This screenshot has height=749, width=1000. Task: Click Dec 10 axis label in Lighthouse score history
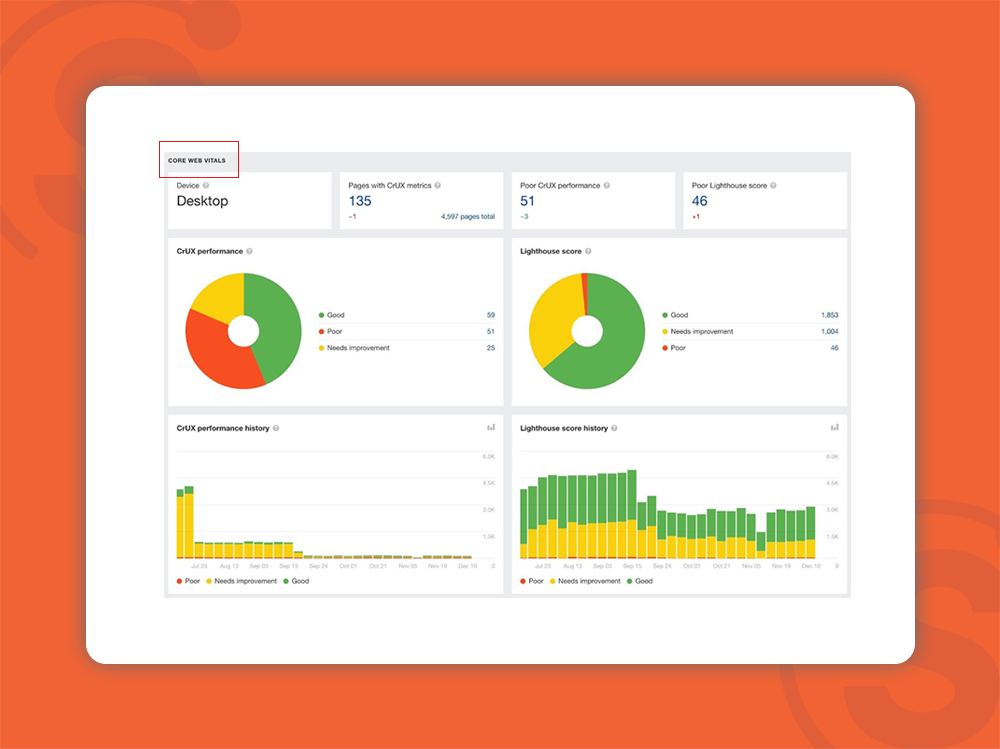[x=811, y=567]
